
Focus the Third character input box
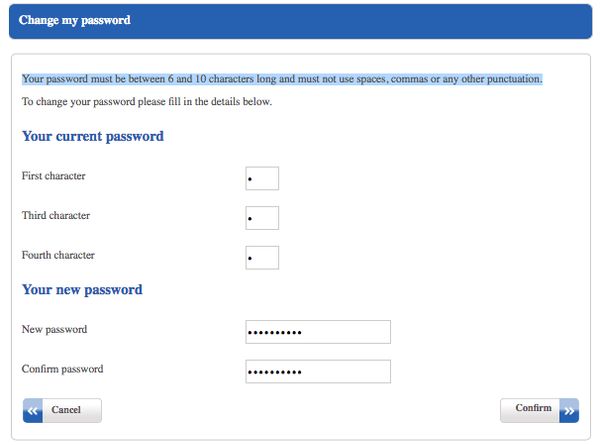point(262,218)
